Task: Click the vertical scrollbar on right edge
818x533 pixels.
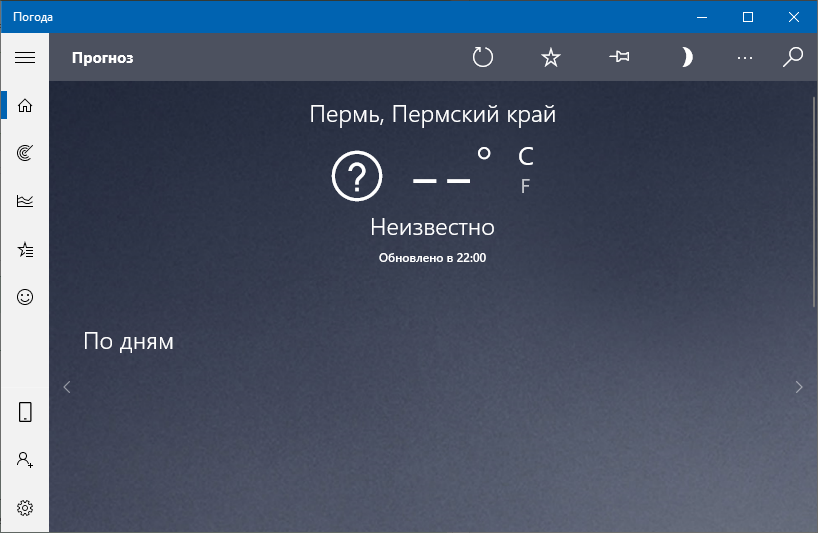Action: coord(814,202)
